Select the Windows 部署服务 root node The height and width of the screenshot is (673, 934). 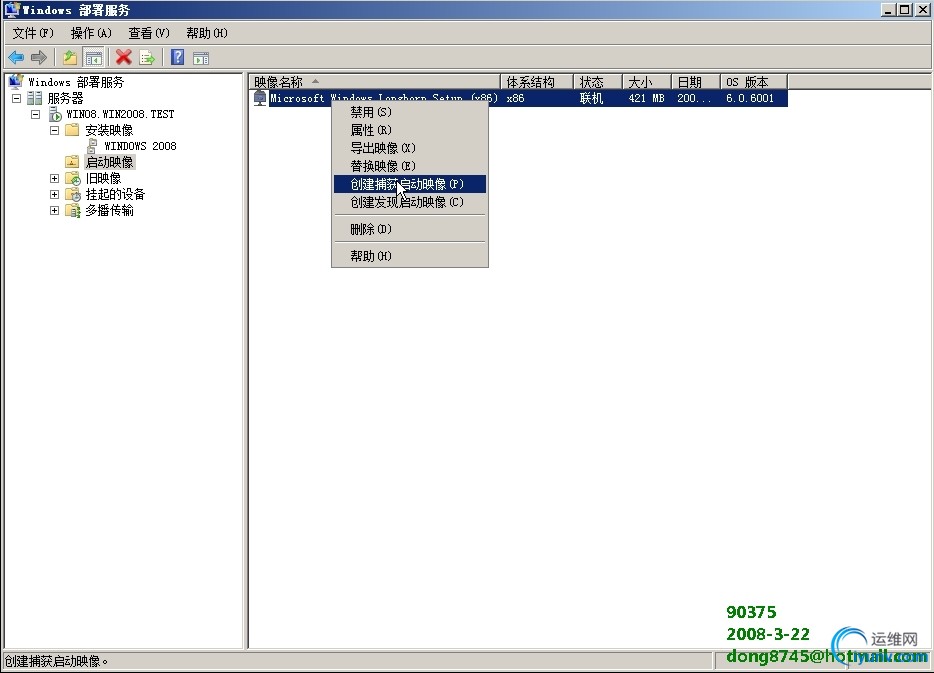(76, 82)
